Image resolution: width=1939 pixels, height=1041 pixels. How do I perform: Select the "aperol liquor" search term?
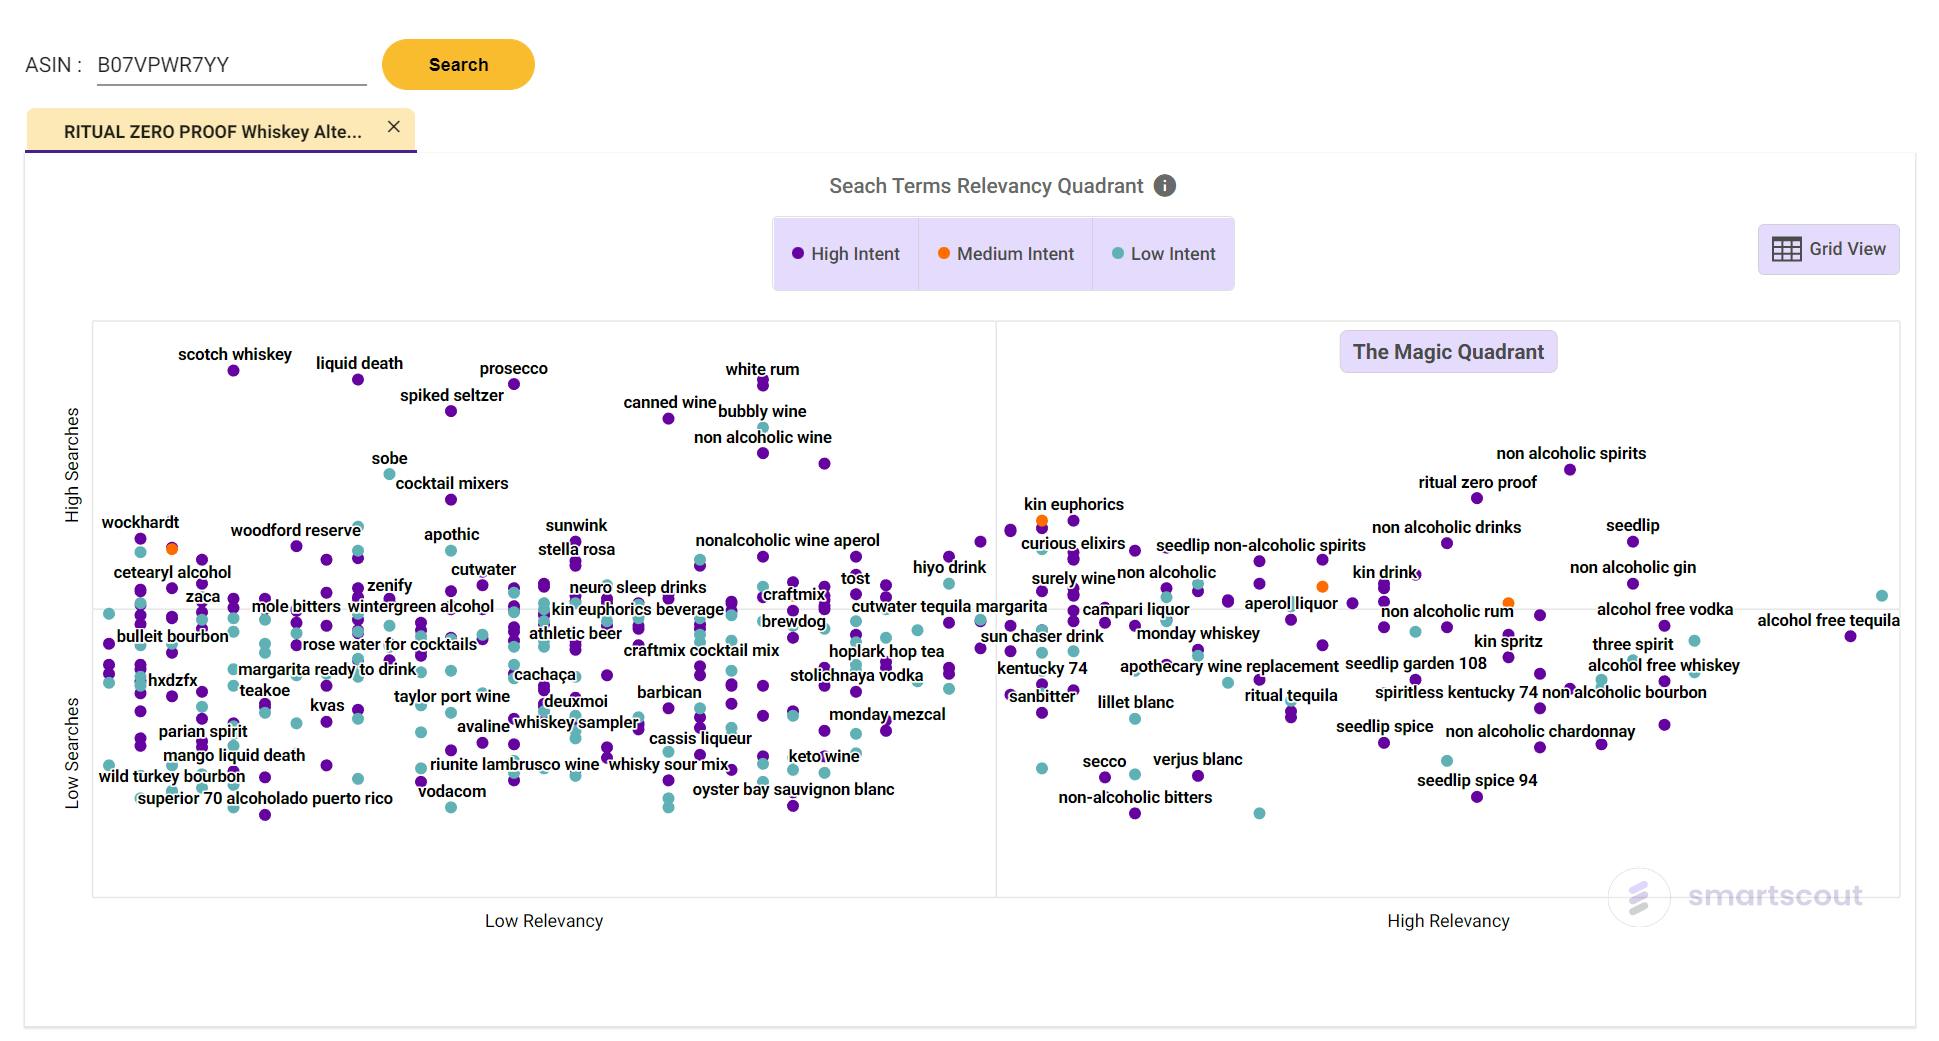click(1291, 603)
